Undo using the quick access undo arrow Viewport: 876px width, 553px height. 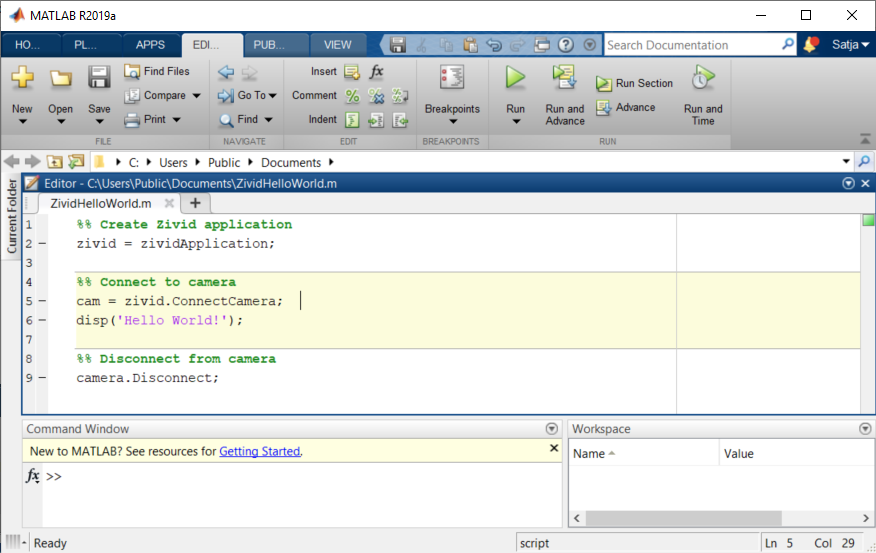point(494,45)
